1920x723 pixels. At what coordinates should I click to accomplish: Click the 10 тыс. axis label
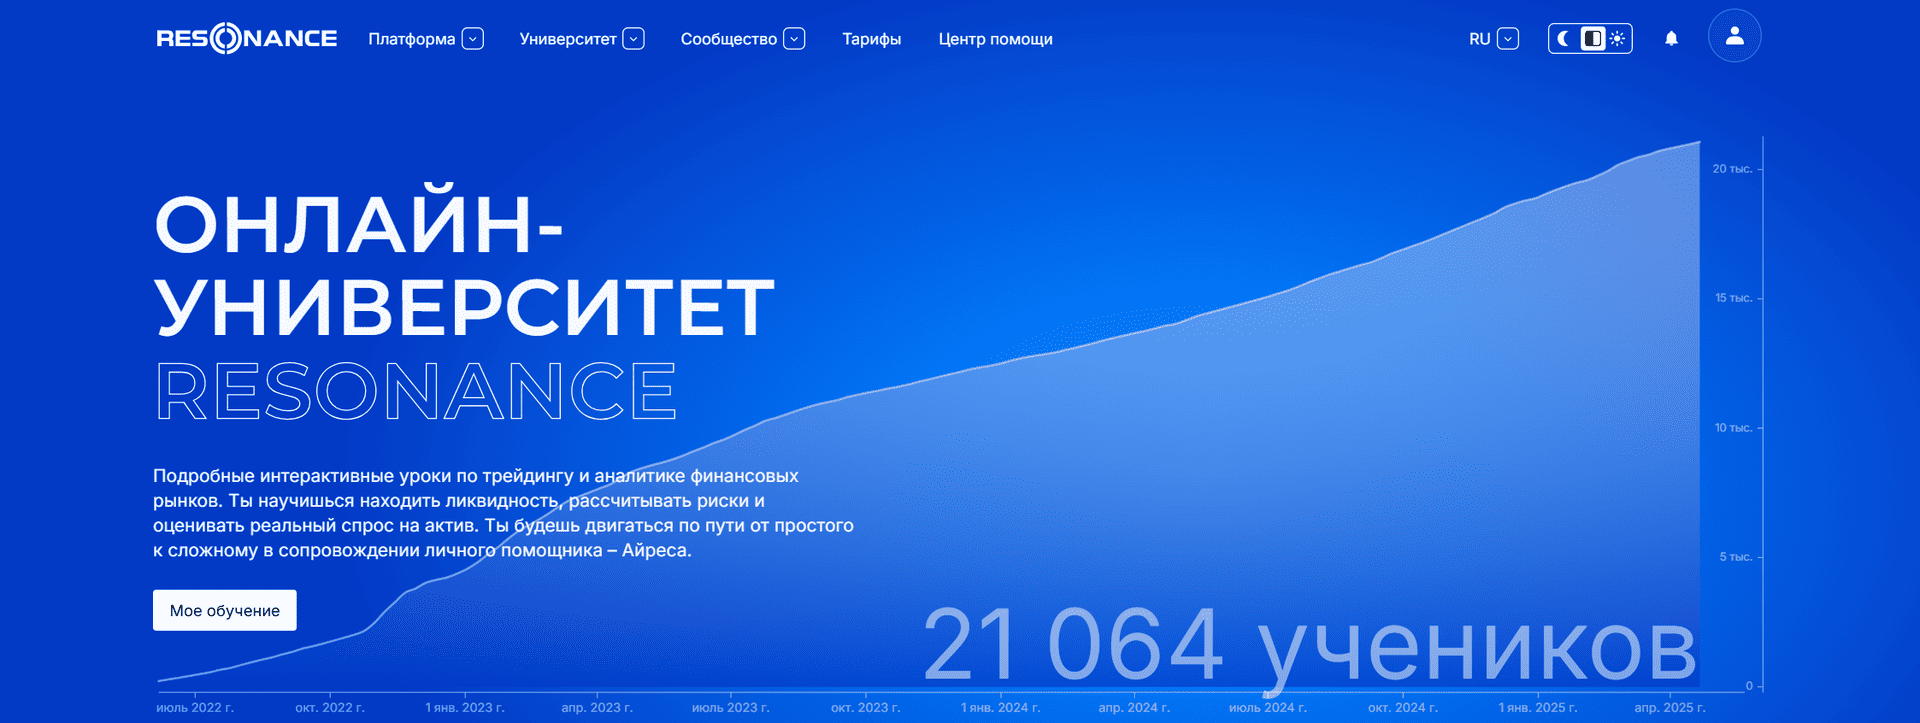click(x=1733, y=428)
